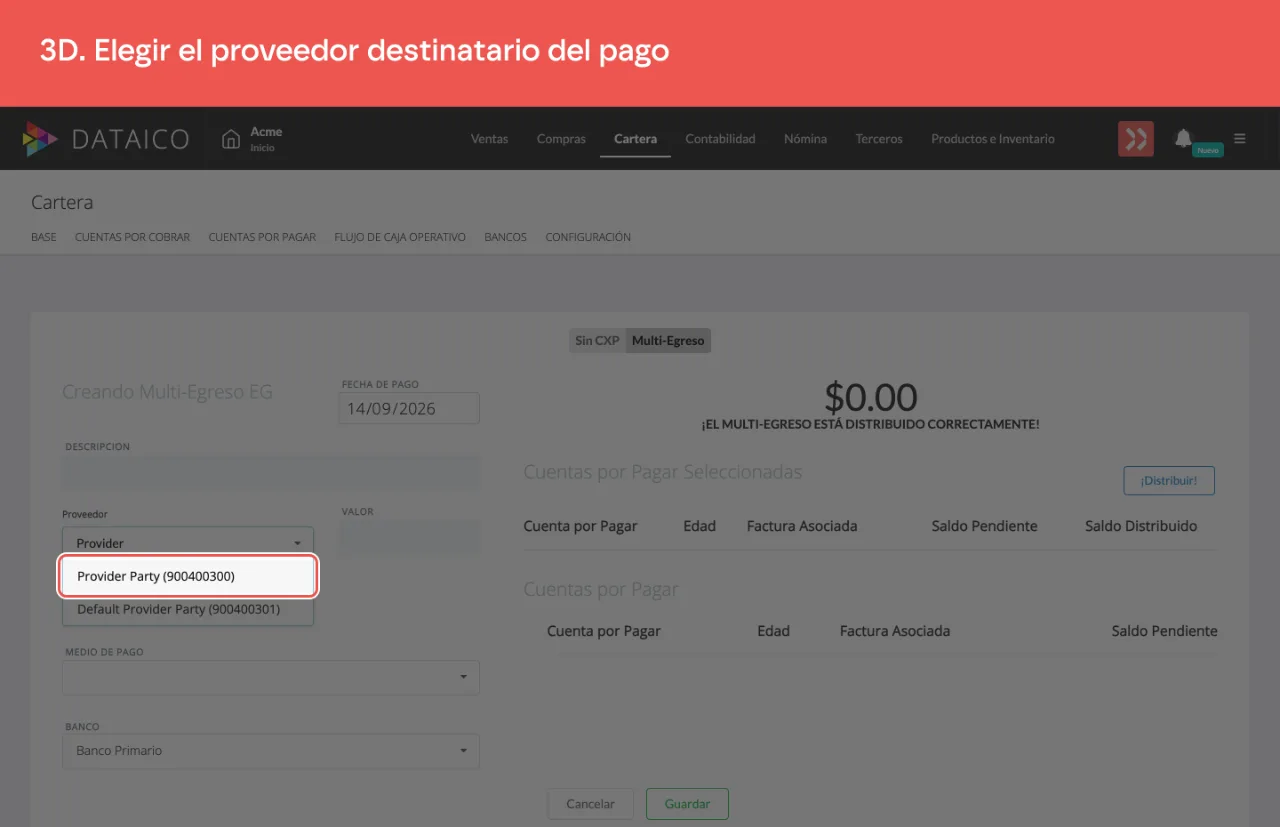The width and height of the screenshot is (1280, 827).
Task: Open the Configuración tab
Action: [588, 238]
